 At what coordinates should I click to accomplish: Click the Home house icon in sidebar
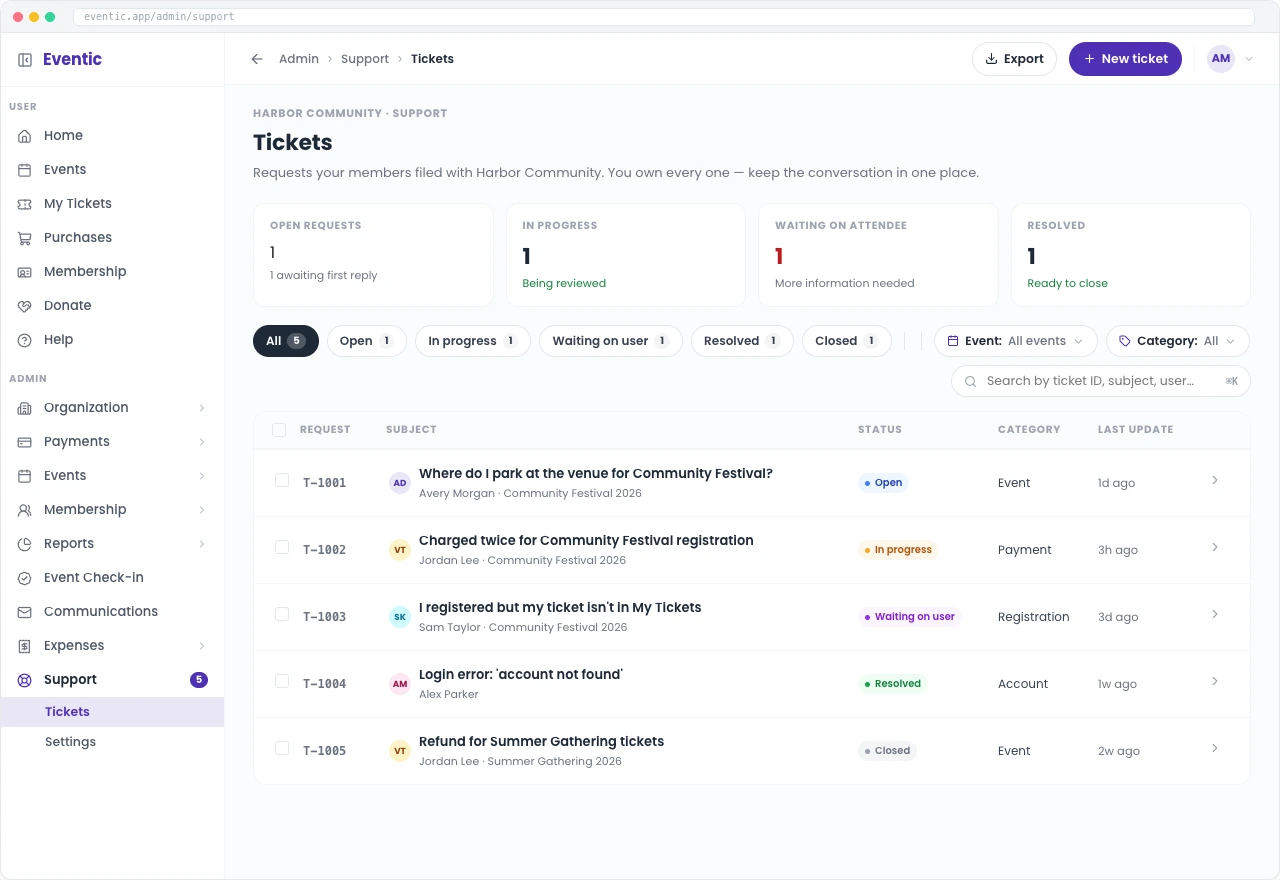tap(25, 136)
